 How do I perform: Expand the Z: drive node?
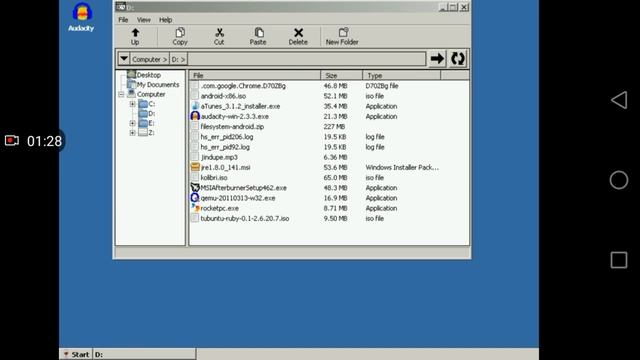(x=132, y=133)
